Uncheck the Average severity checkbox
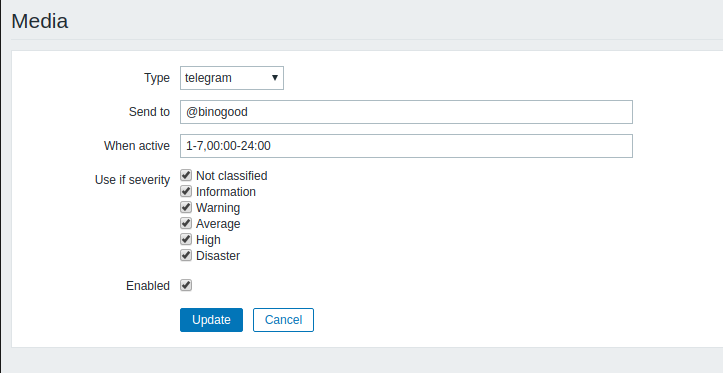This screenshot has height=373, width=723. coord(186,224)
